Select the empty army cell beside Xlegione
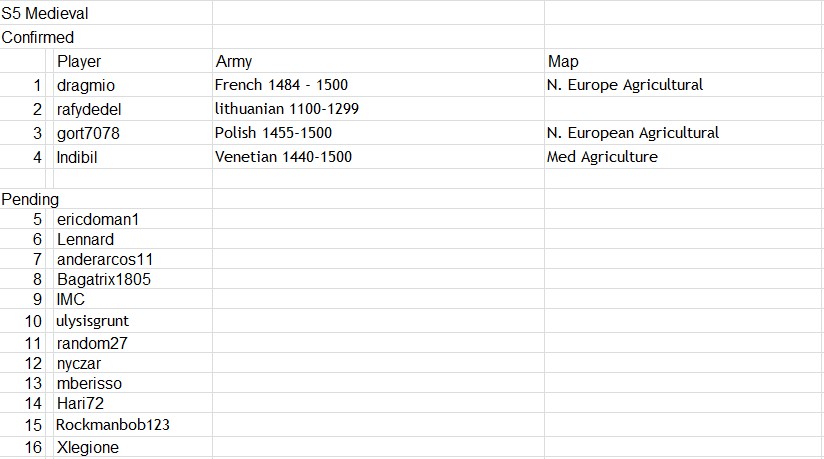Viewport: 824px width, 459px height. [x=378, y=448]
